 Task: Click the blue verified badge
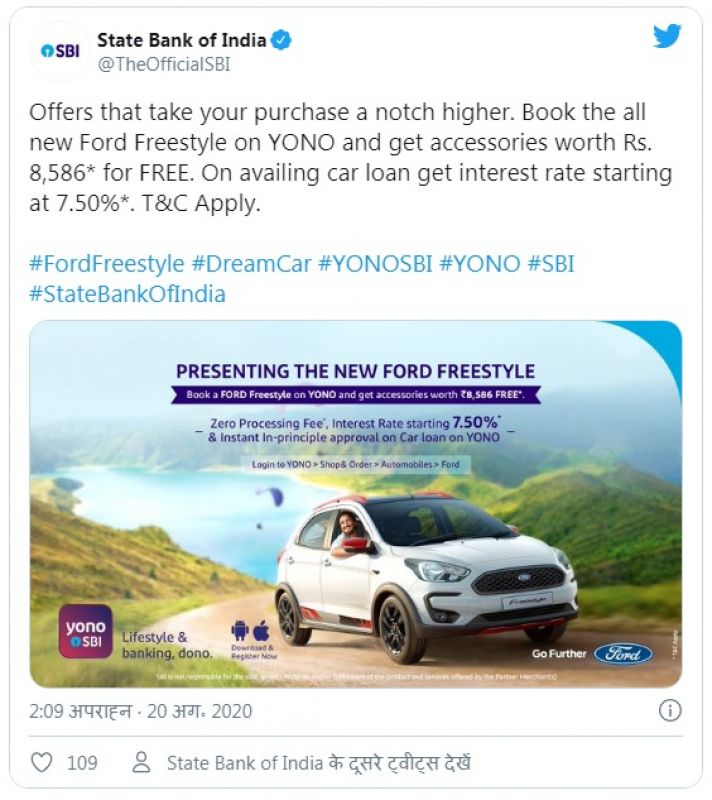[x=281, y=40]
